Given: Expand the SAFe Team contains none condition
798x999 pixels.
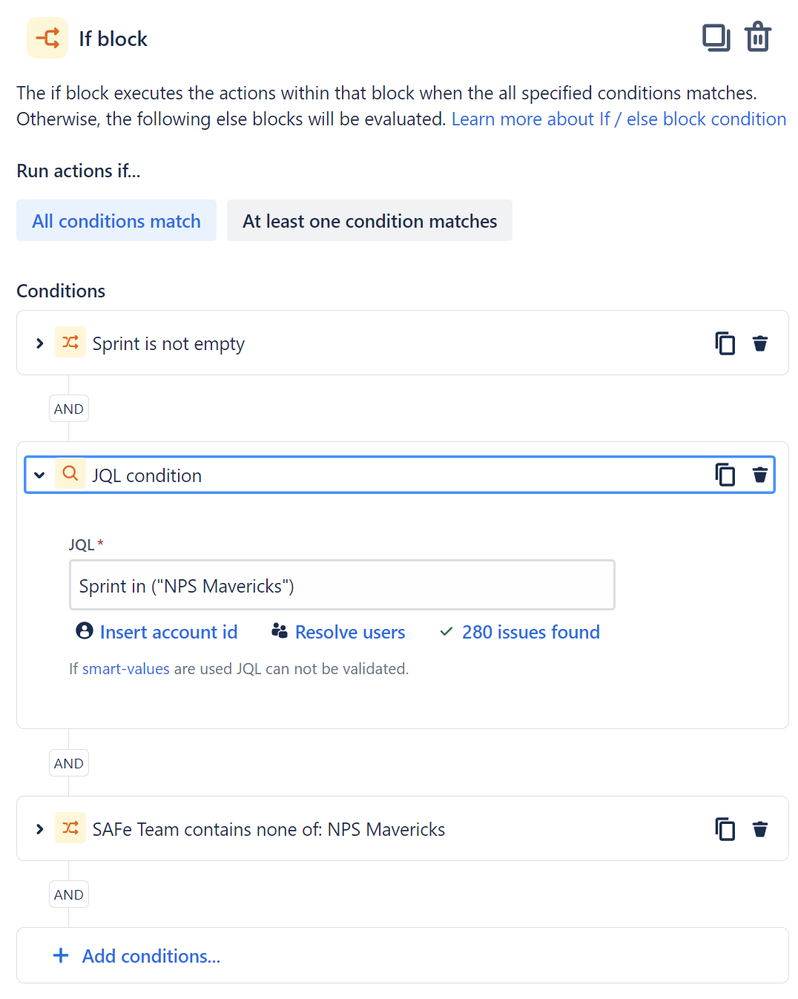Looking at the screenshot, I should click(39, 829).
